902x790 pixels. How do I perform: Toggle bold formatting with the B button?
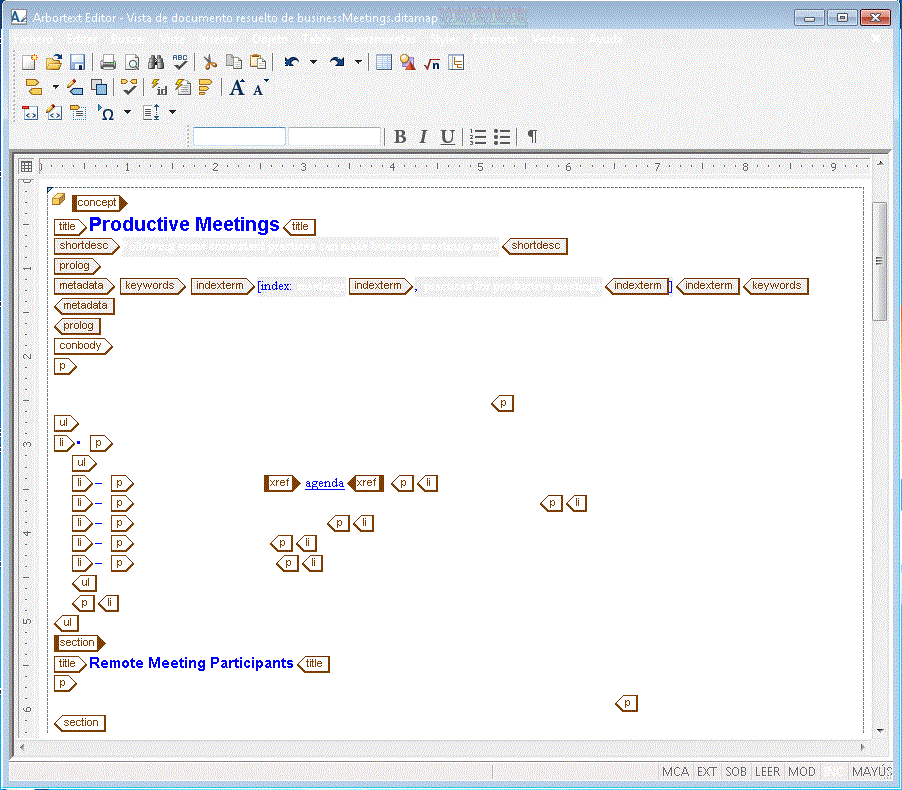coord(400,137)
